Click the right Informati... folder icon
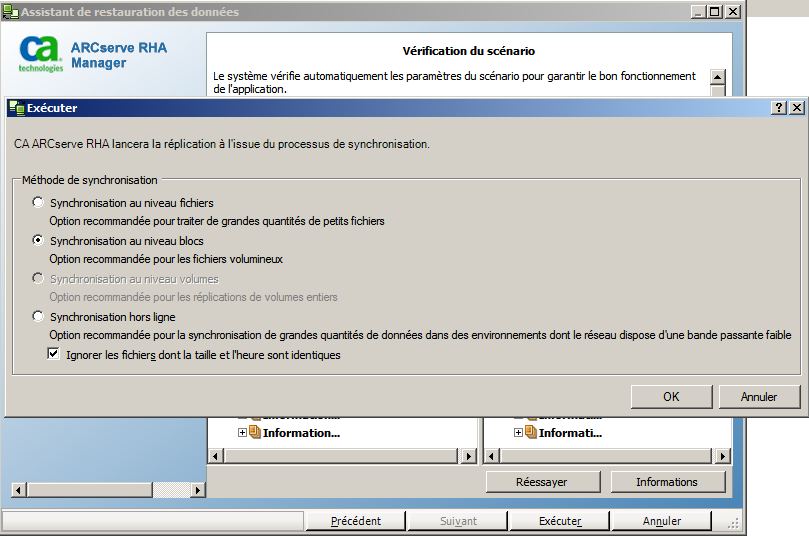 [531, 432]
